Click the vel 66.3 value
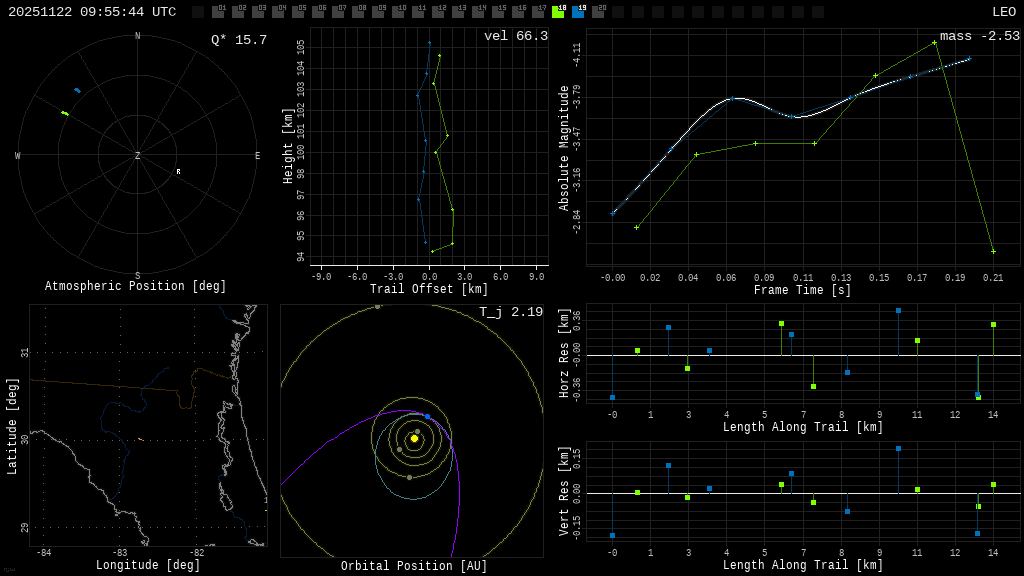Image resolution: width=1024 pixels, height=576 pixels. [x=516, y=36]
